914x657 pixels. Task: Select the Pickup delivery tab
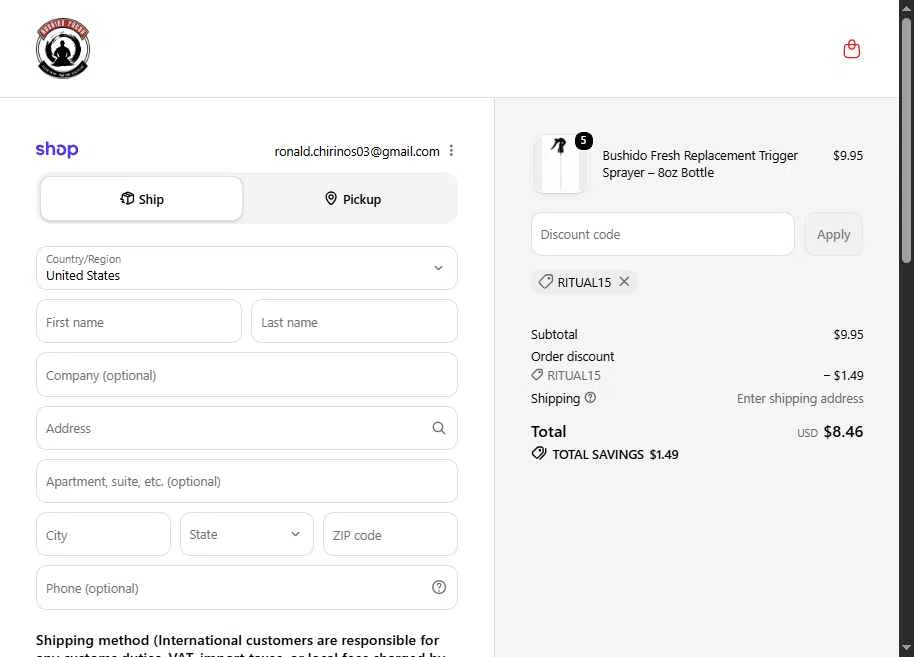353,199
